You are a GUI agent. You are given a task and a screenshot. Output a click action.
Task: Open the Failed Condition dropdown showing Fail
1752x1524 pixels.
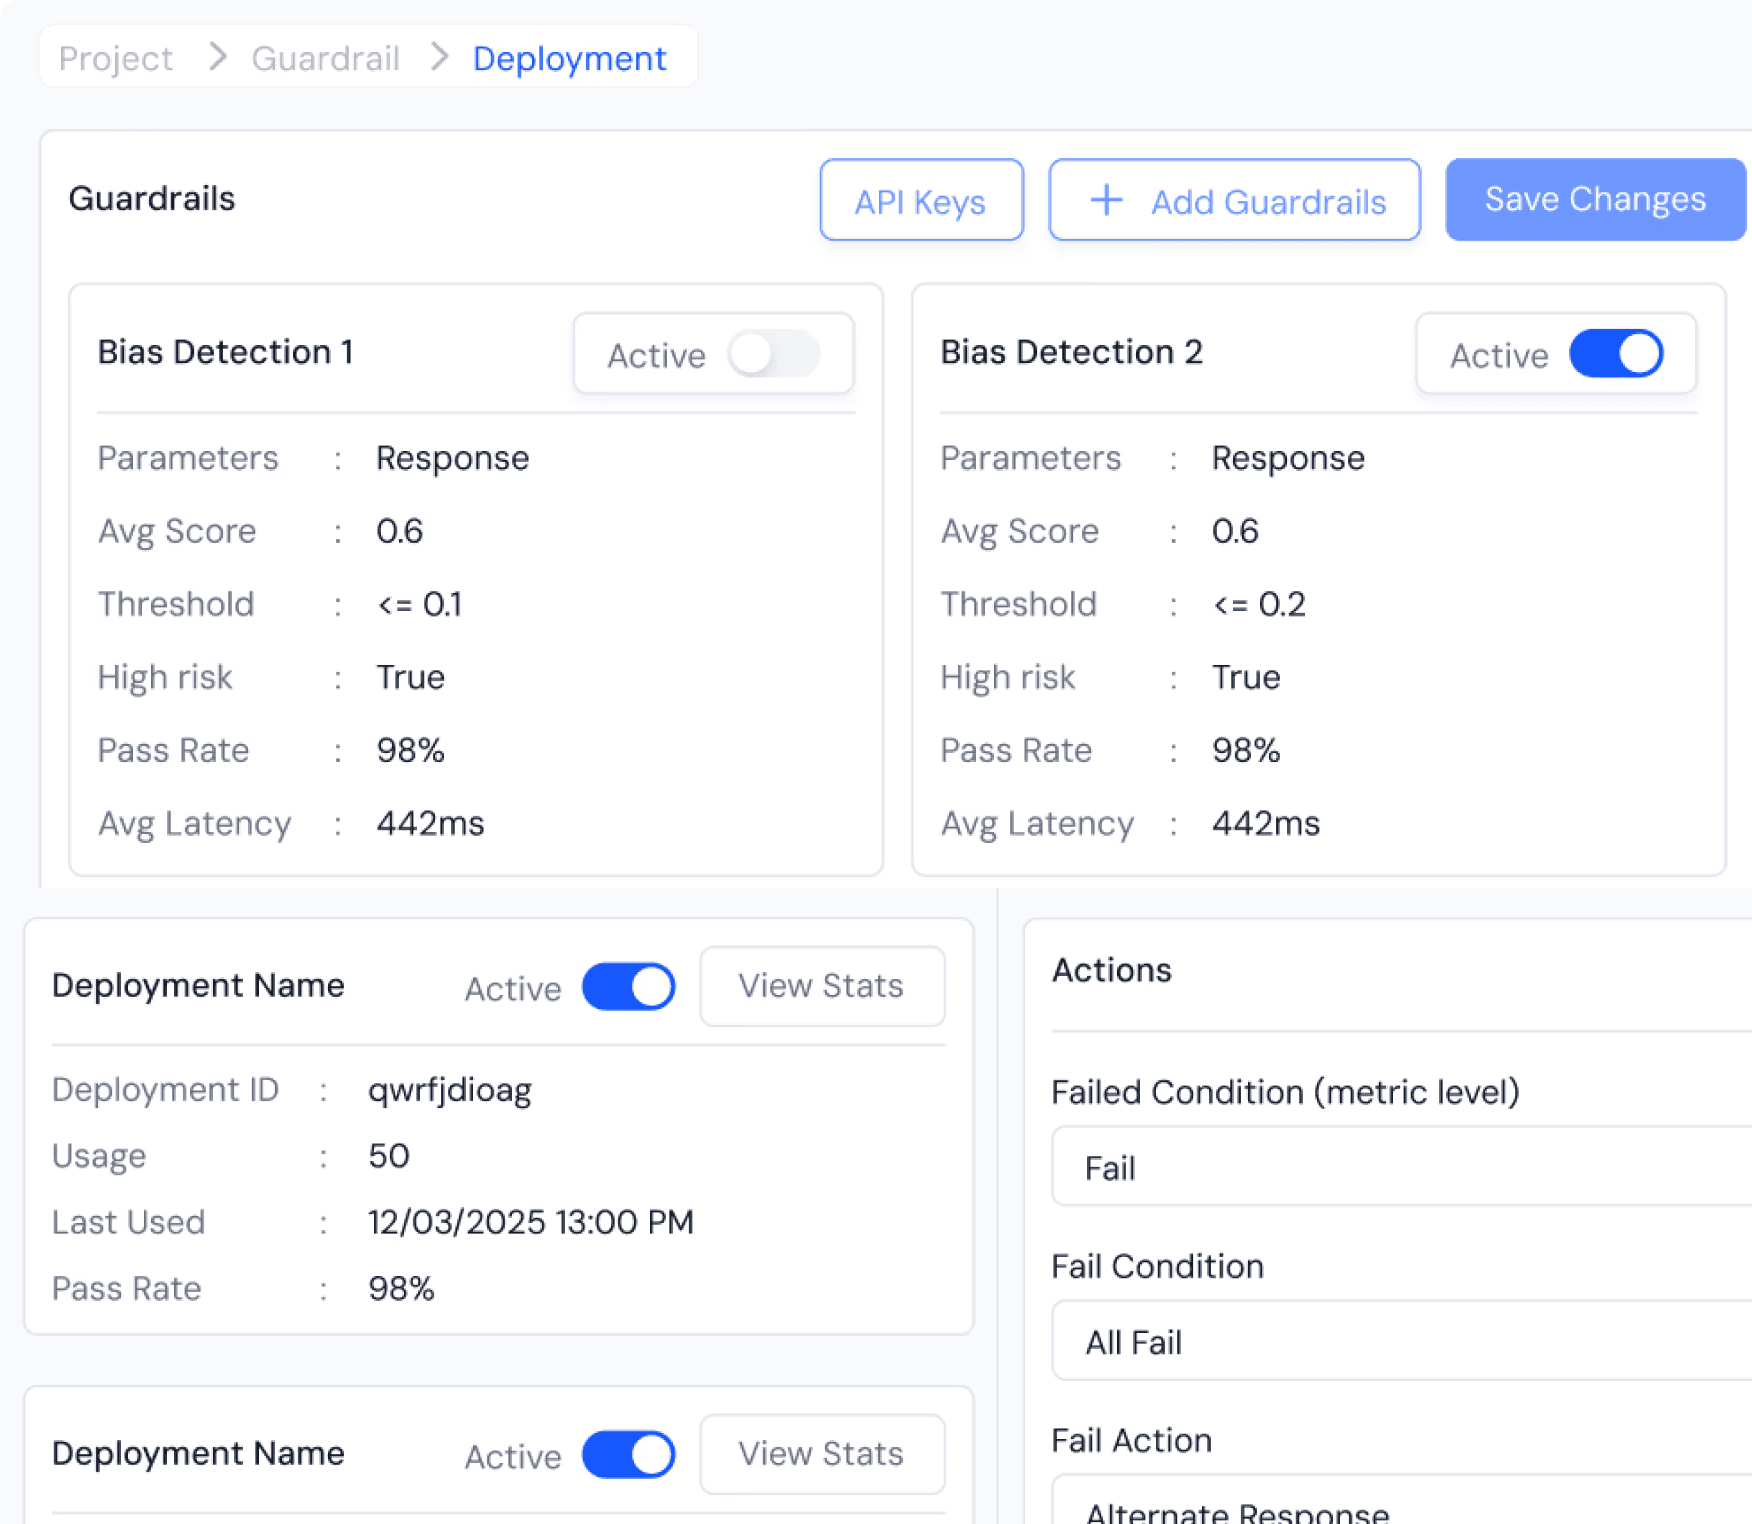1402,1167
